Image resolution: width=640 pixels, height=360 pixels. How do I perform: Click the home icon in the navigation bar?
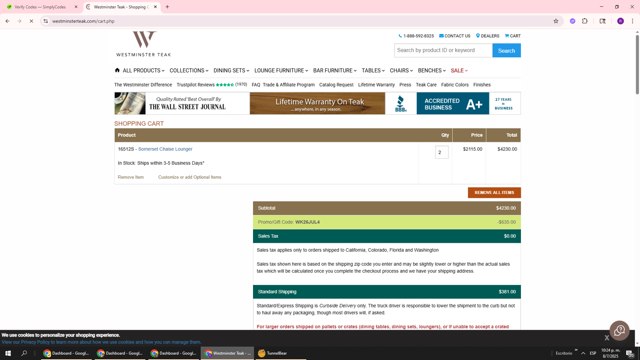click(117, 70)
